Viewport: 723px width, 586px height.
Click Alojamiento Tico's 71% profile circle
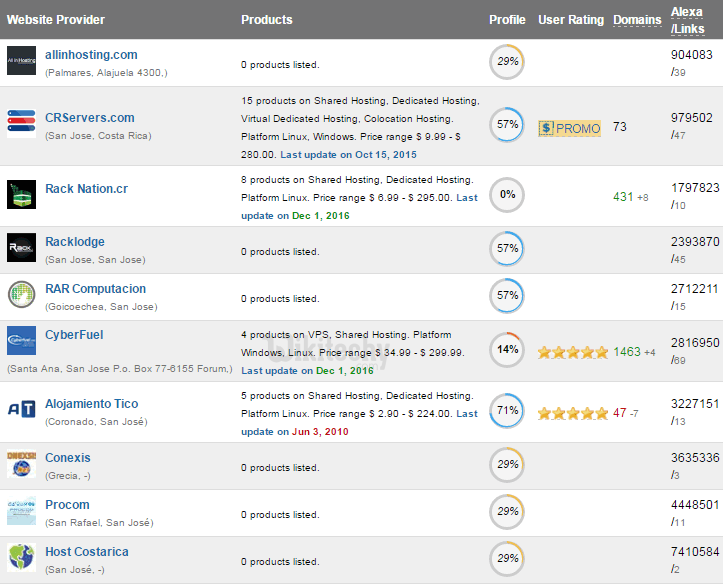[x=507, y=411]
